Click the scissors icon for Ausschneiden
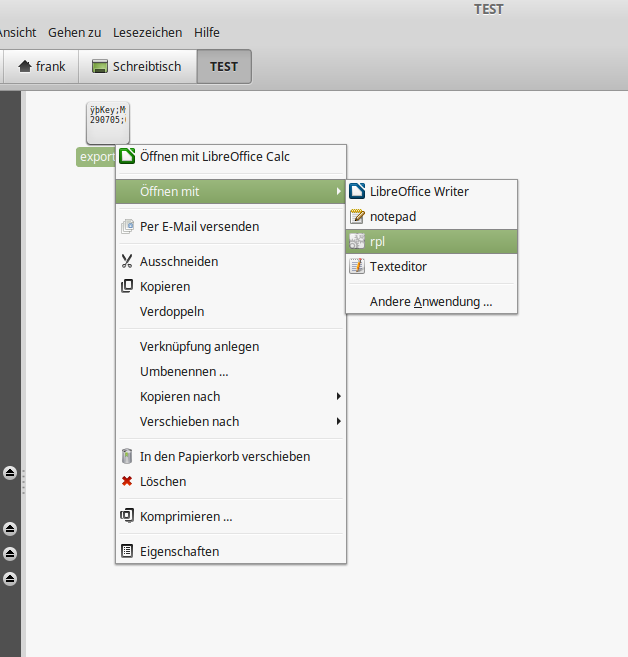Viewport: 628px width, 657px height. 127,261
